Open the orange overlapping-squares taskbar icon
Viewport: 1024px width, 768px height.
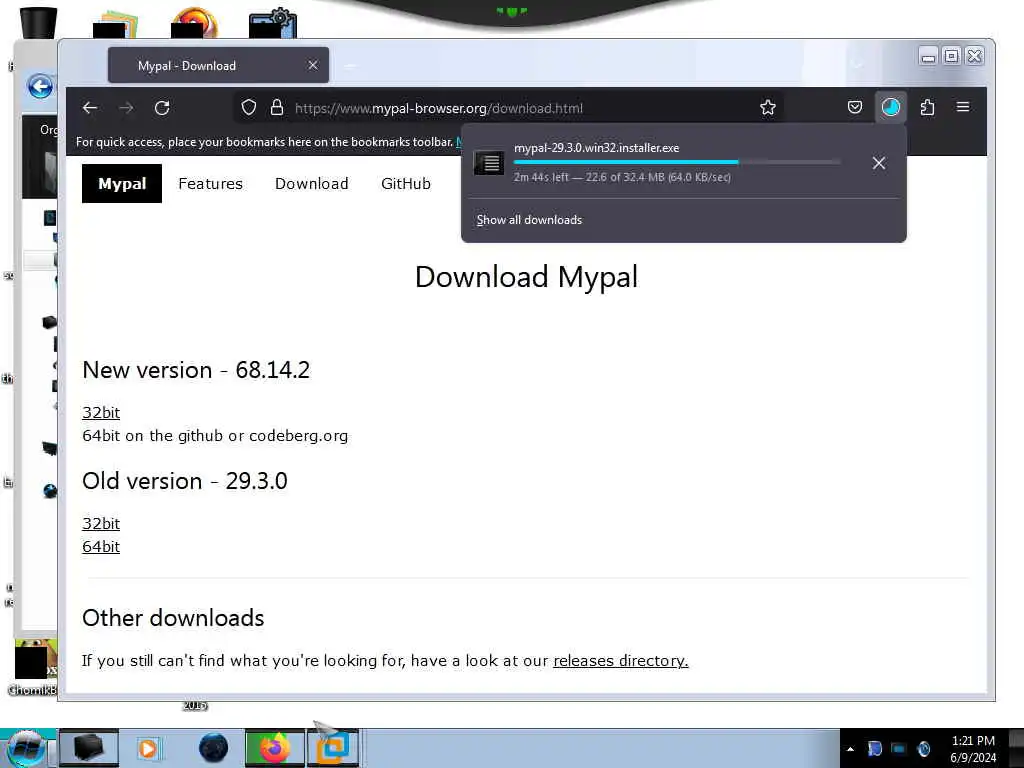pos(332,748)
